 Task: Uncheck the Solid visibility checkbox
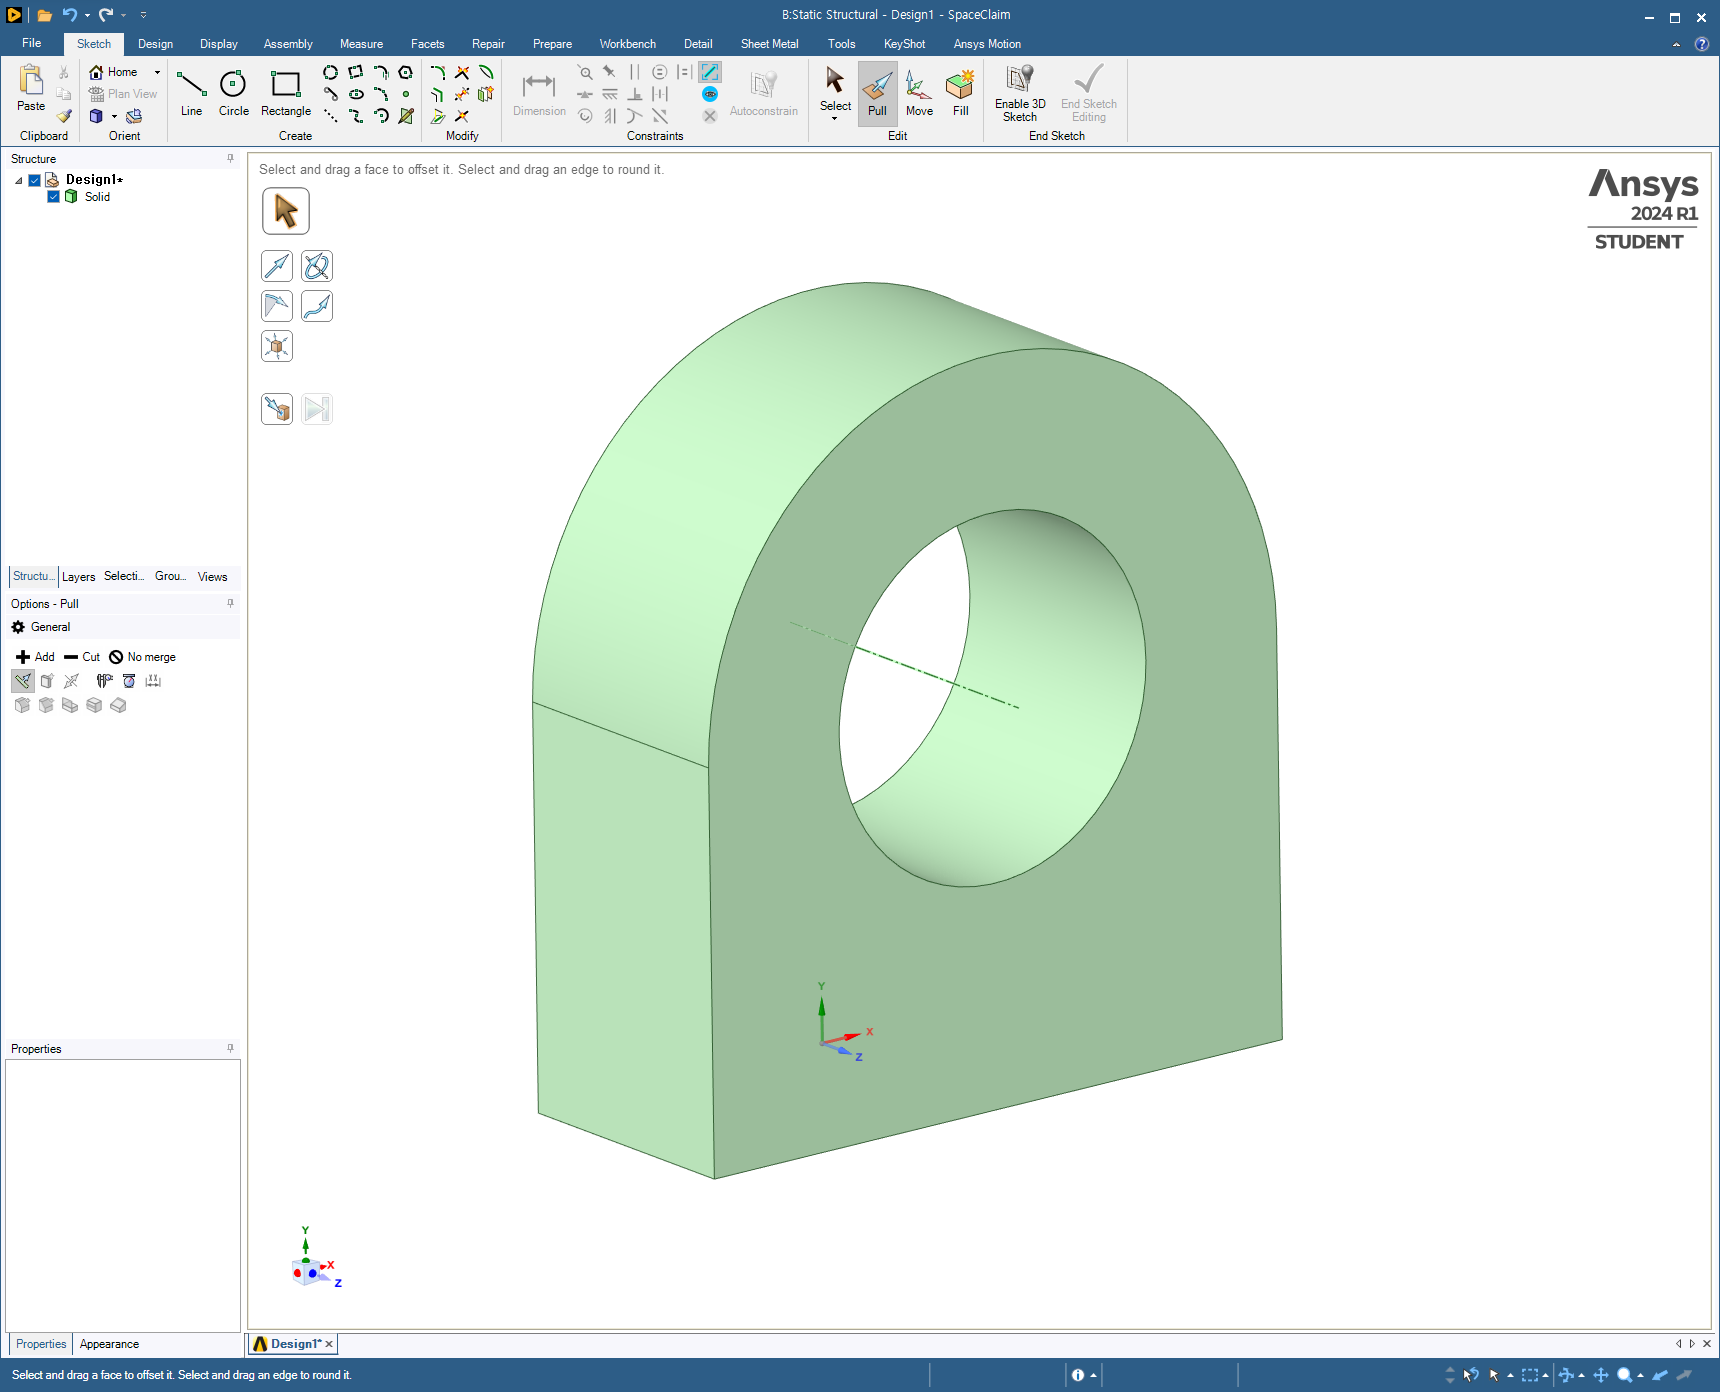tap(54, 197)
